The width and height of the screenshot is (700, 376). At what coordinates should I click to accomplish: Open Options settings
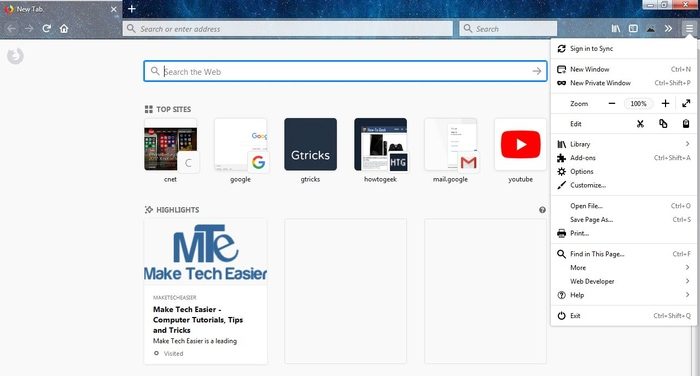coord(624,171)
